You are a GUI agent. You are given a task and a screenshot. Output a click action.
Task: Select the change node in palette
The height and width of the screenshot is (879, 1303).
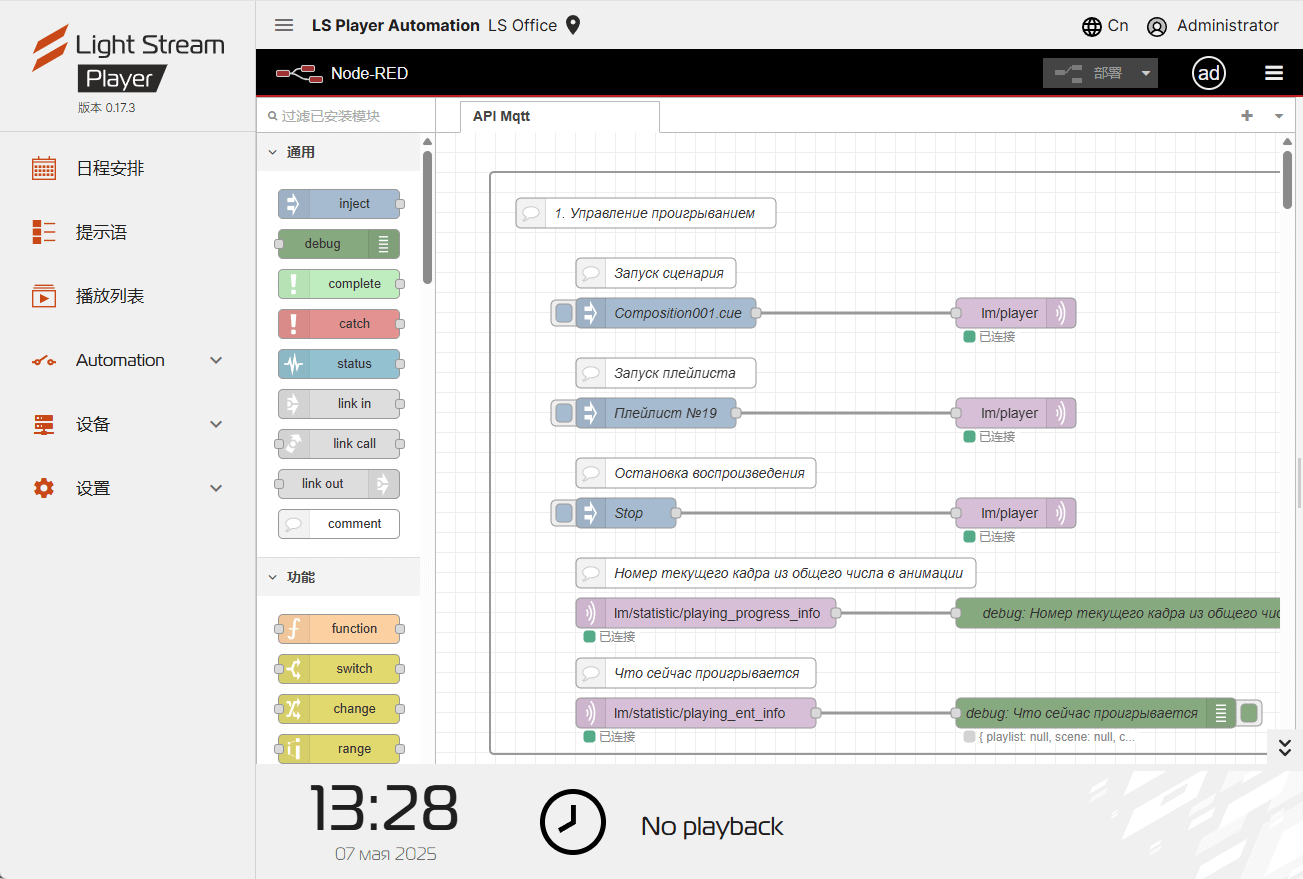click(339, 709)
